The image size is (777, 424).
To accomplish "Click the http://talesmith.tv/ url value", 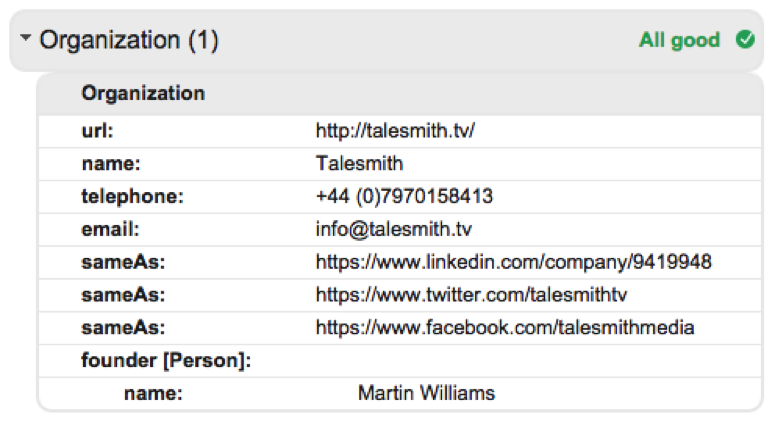I will pos(395,131).
